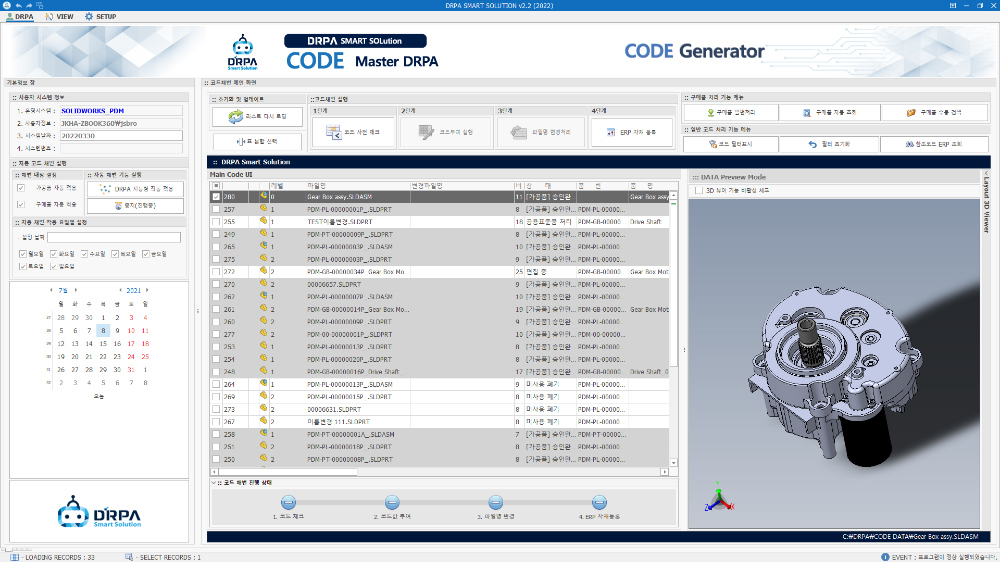Click the step 2 code grant icon

click(x=426, y=132)
